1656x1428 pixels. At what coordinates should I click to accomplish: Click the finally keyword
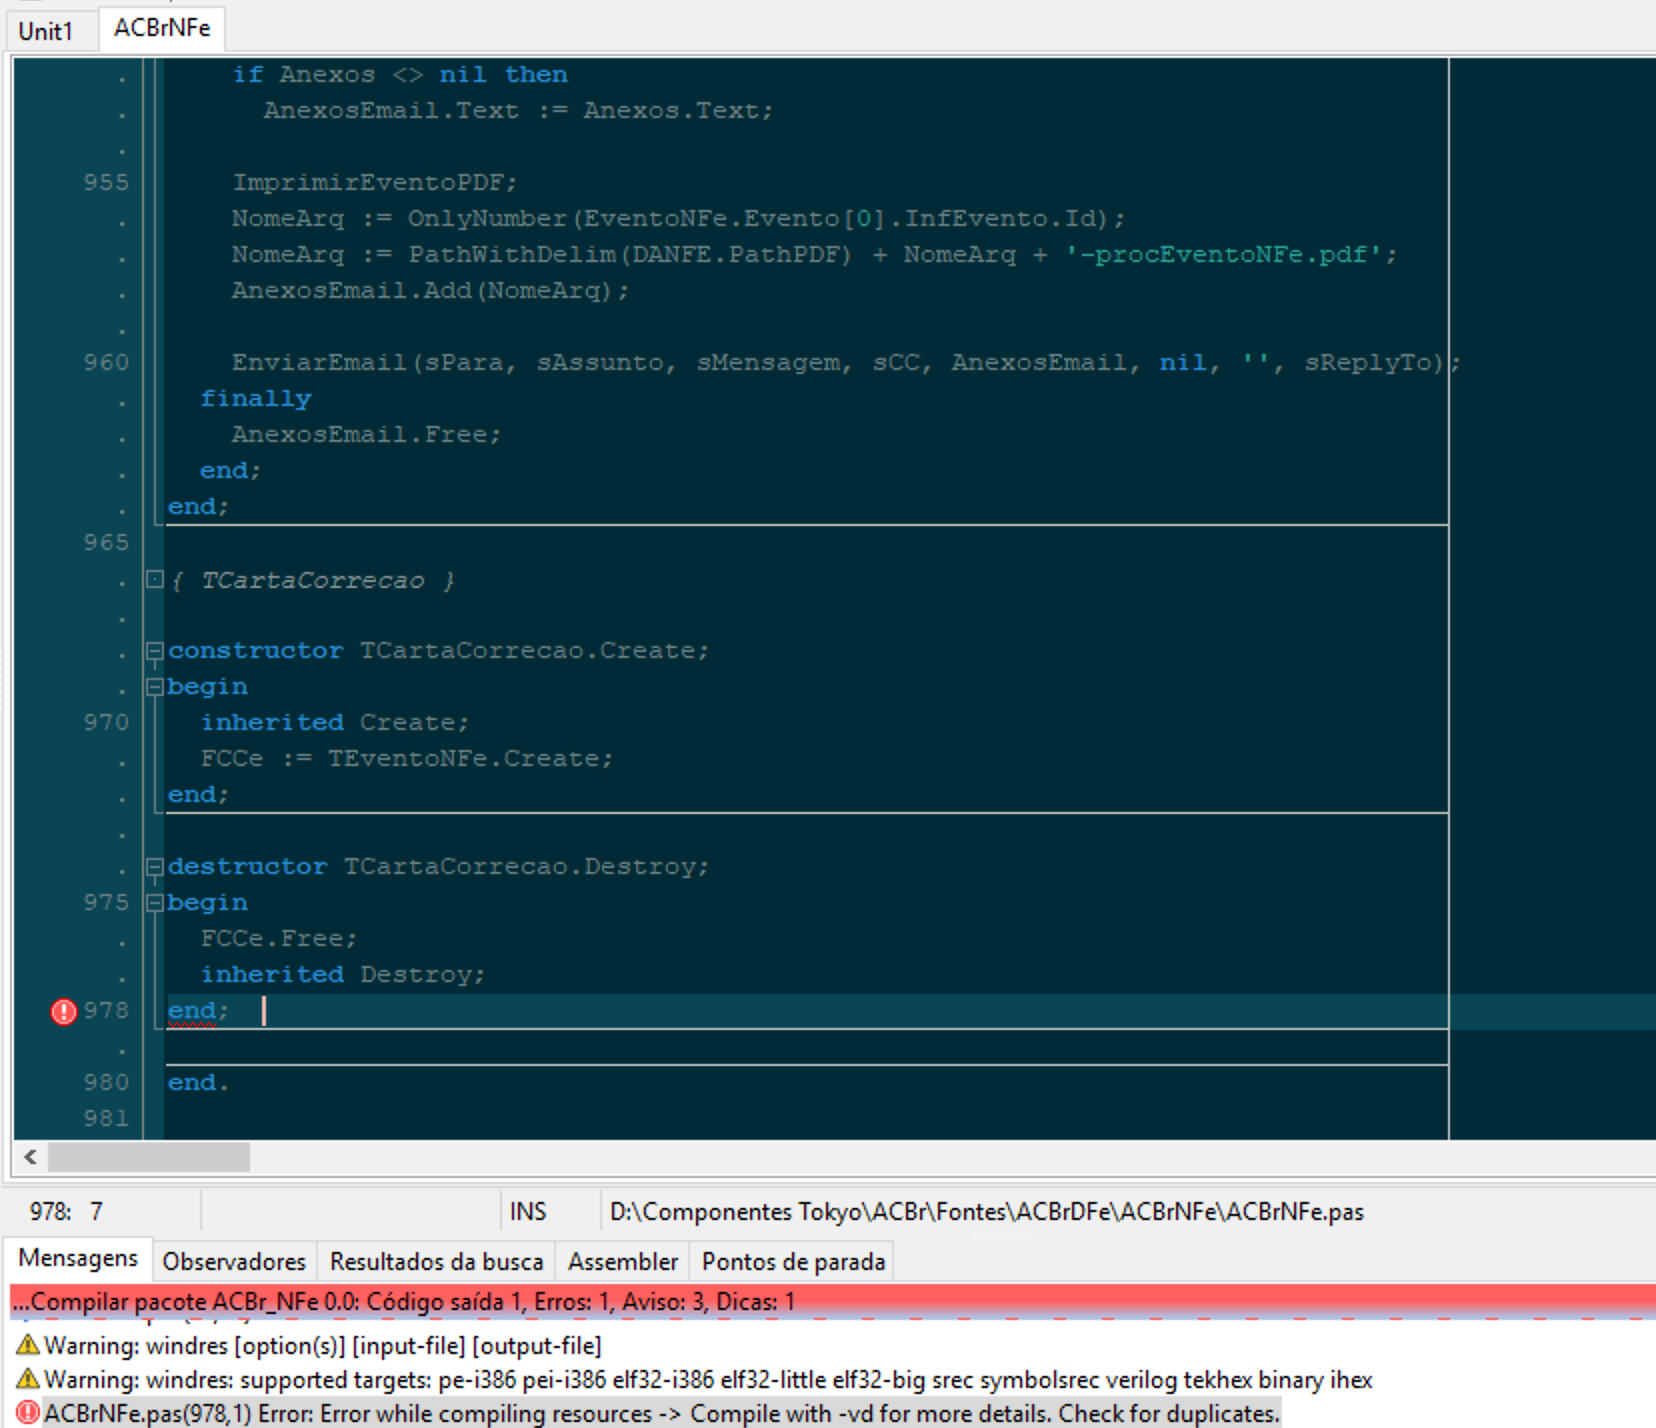point(256,399)
